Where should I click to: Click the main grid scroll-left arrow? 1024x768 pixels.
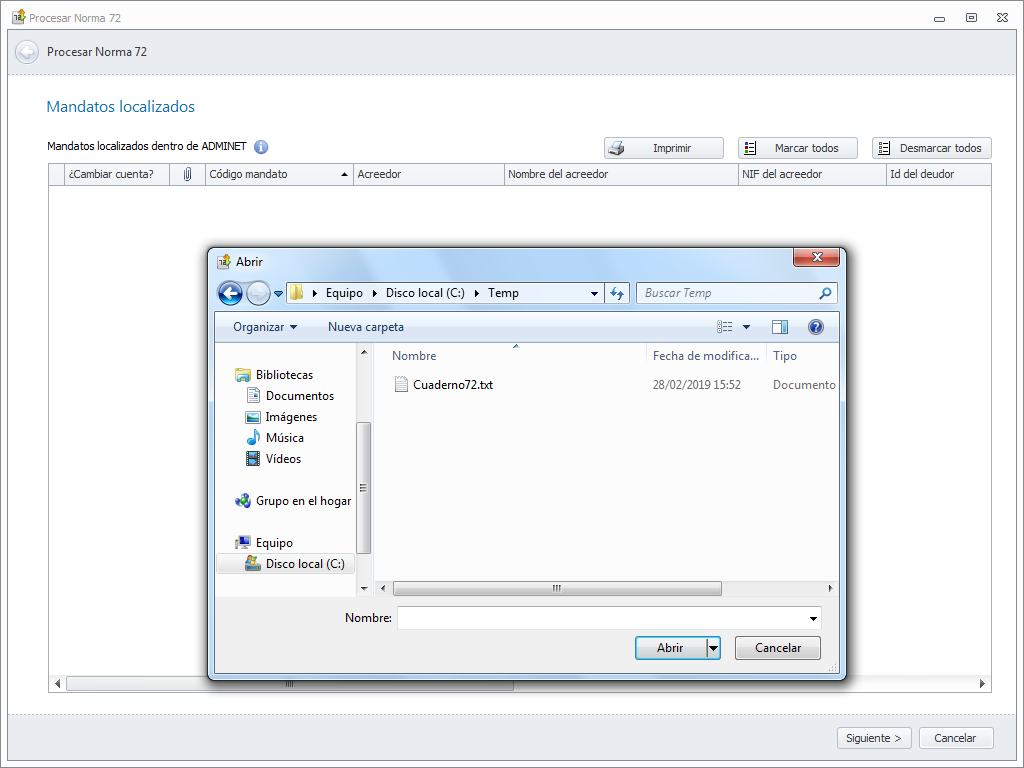point(57,684)
